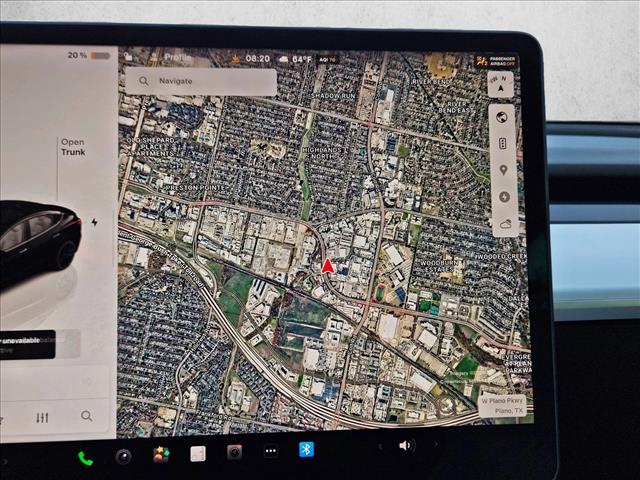Open all apps with three-dots launcher

click(270, 451)
